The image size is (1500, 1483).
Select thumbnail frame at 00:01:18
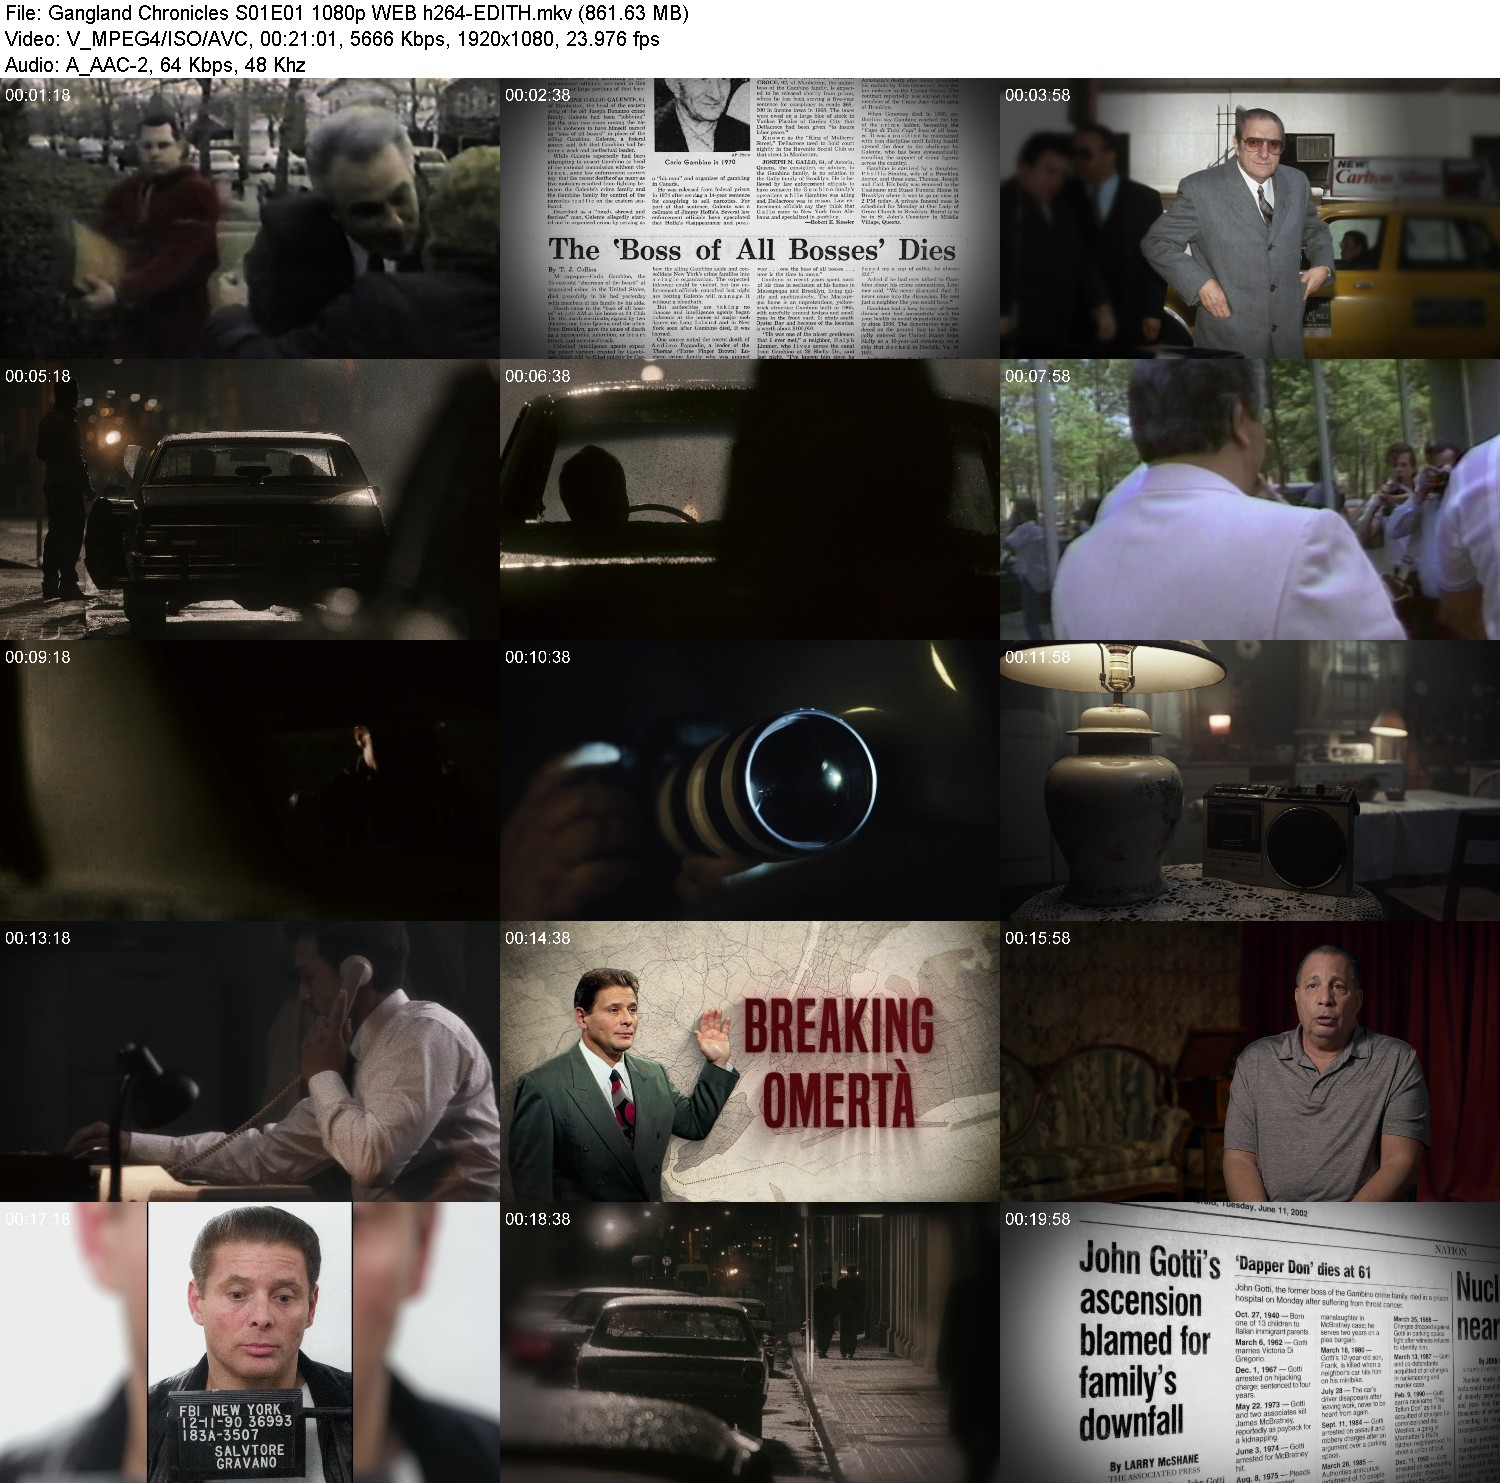[x=249, y=218]
